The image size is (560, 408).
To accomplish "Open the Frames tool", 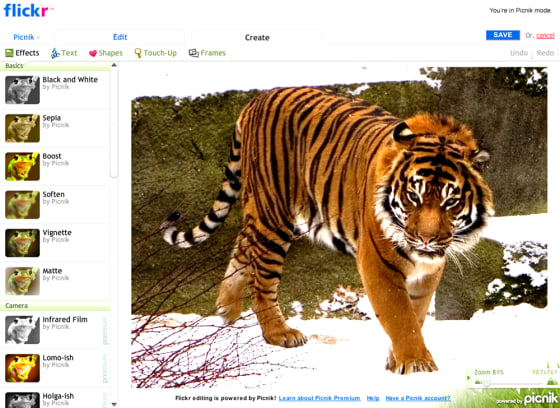I will coord(207,53).
